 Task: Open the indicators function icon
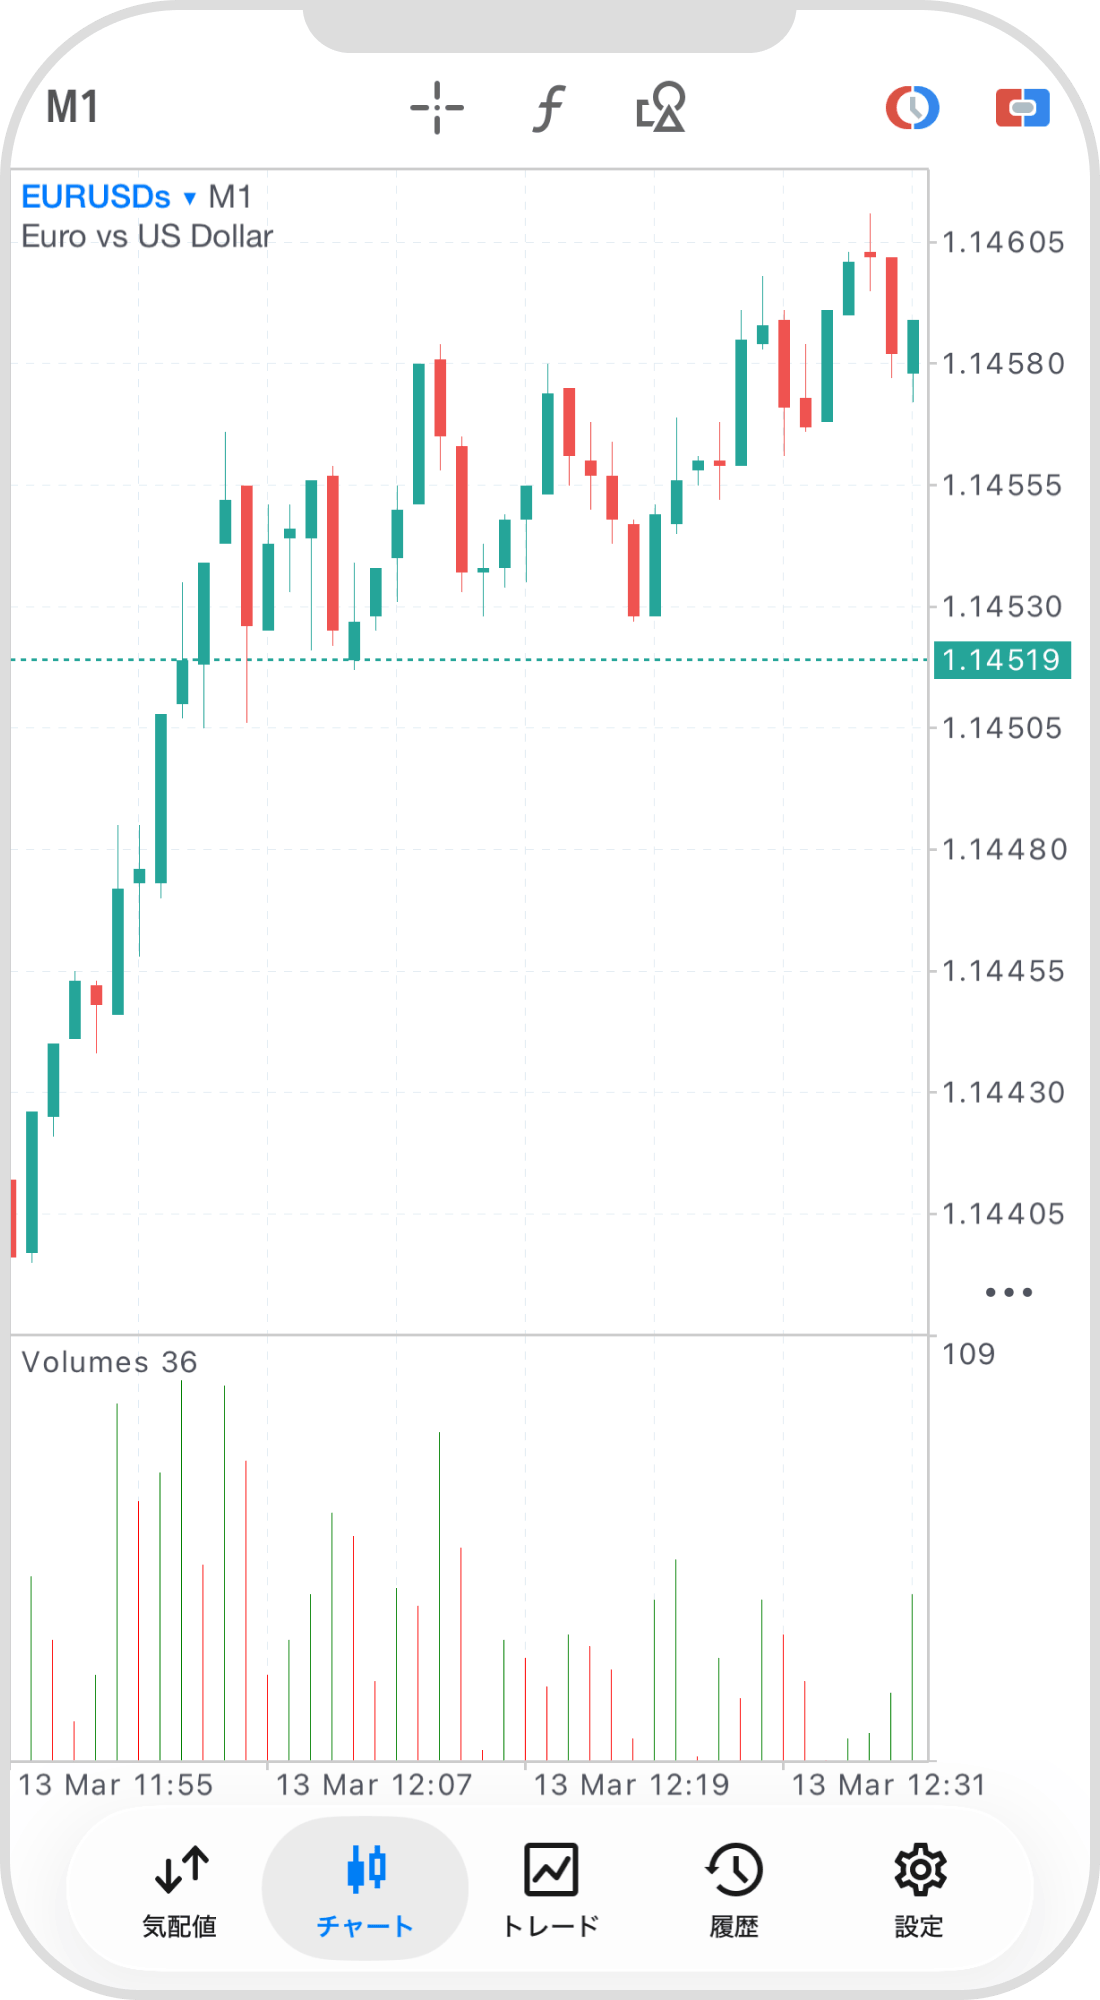click(x=548, y=108)
